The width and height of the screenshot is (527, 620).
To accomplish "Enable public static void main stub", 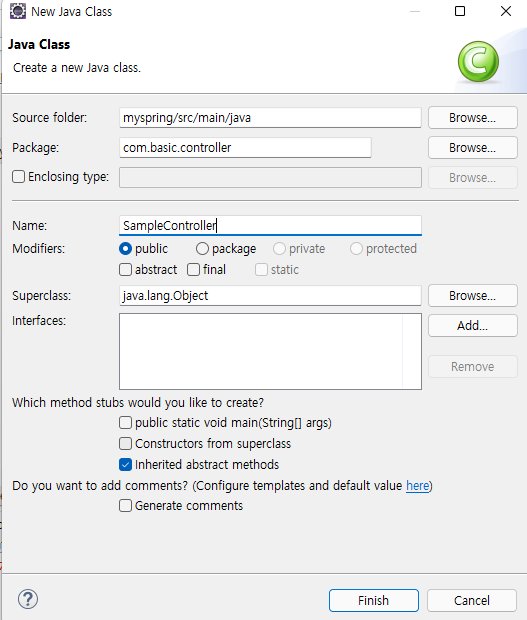I will (125, 423).
